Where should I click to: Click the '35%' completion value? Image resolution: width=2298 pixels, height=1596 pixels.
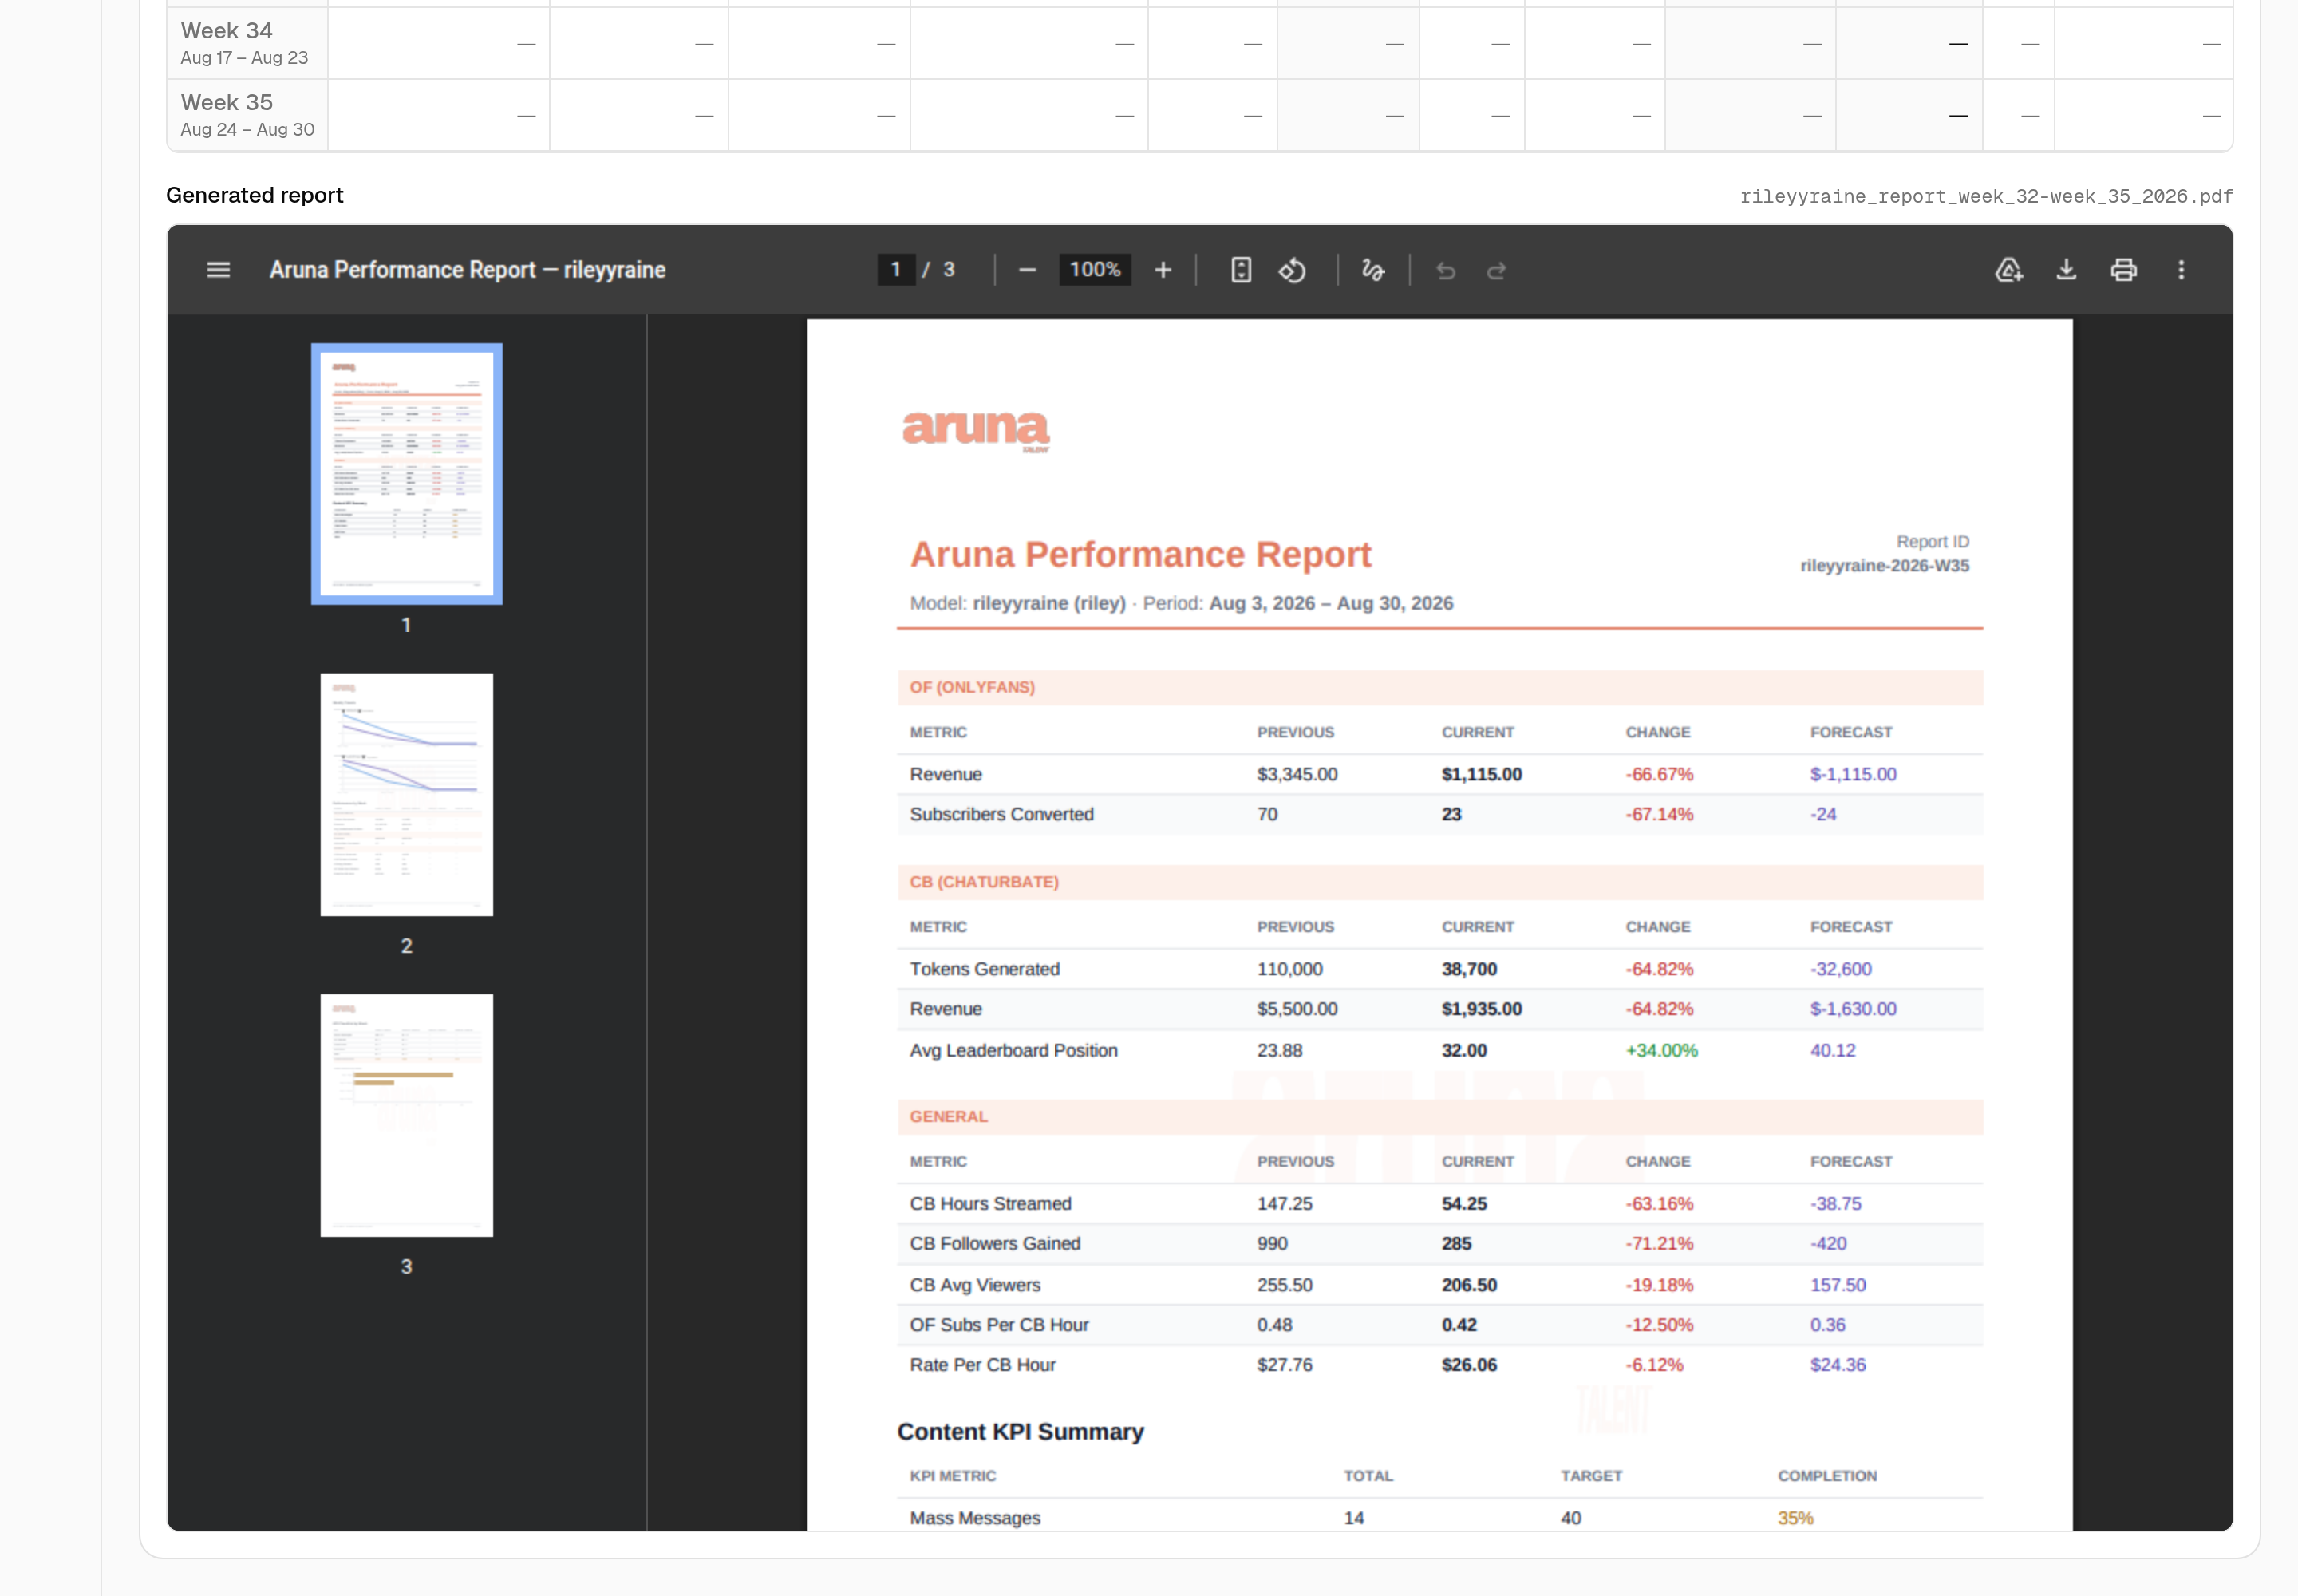1795,1518
